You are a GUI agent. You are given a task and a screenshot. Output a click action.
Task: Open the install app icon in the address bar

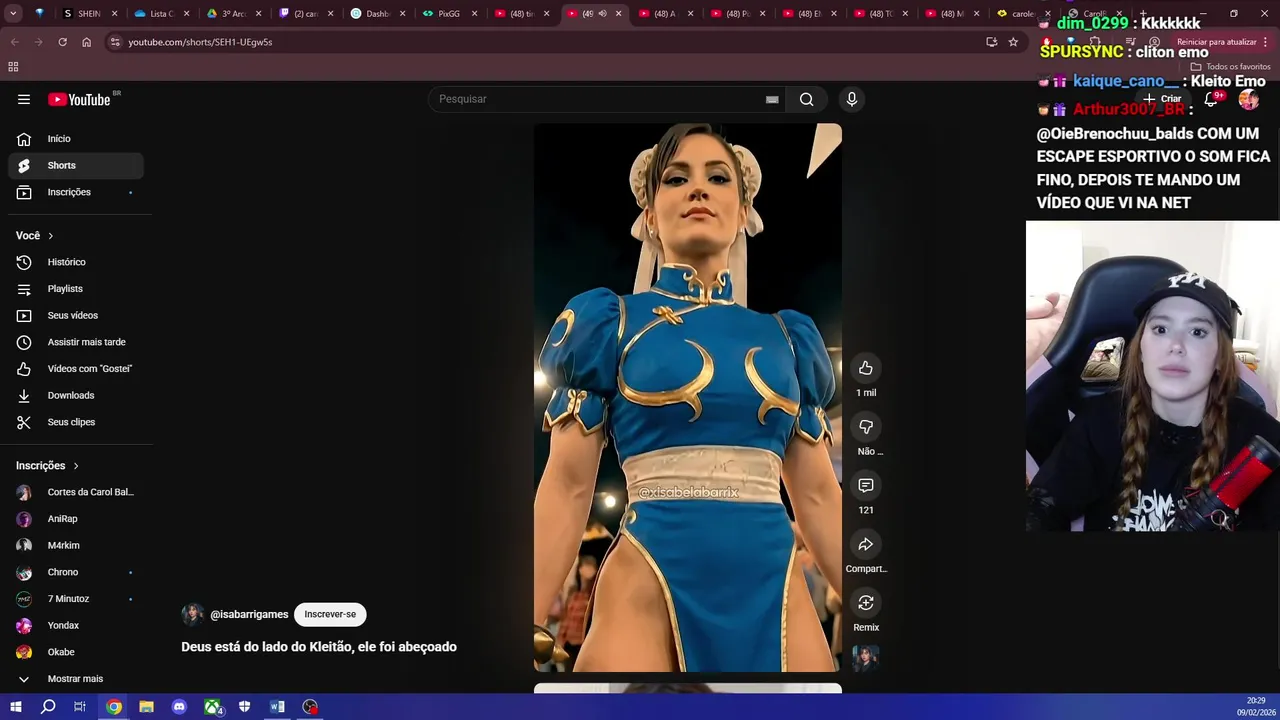tap(991, 42)
